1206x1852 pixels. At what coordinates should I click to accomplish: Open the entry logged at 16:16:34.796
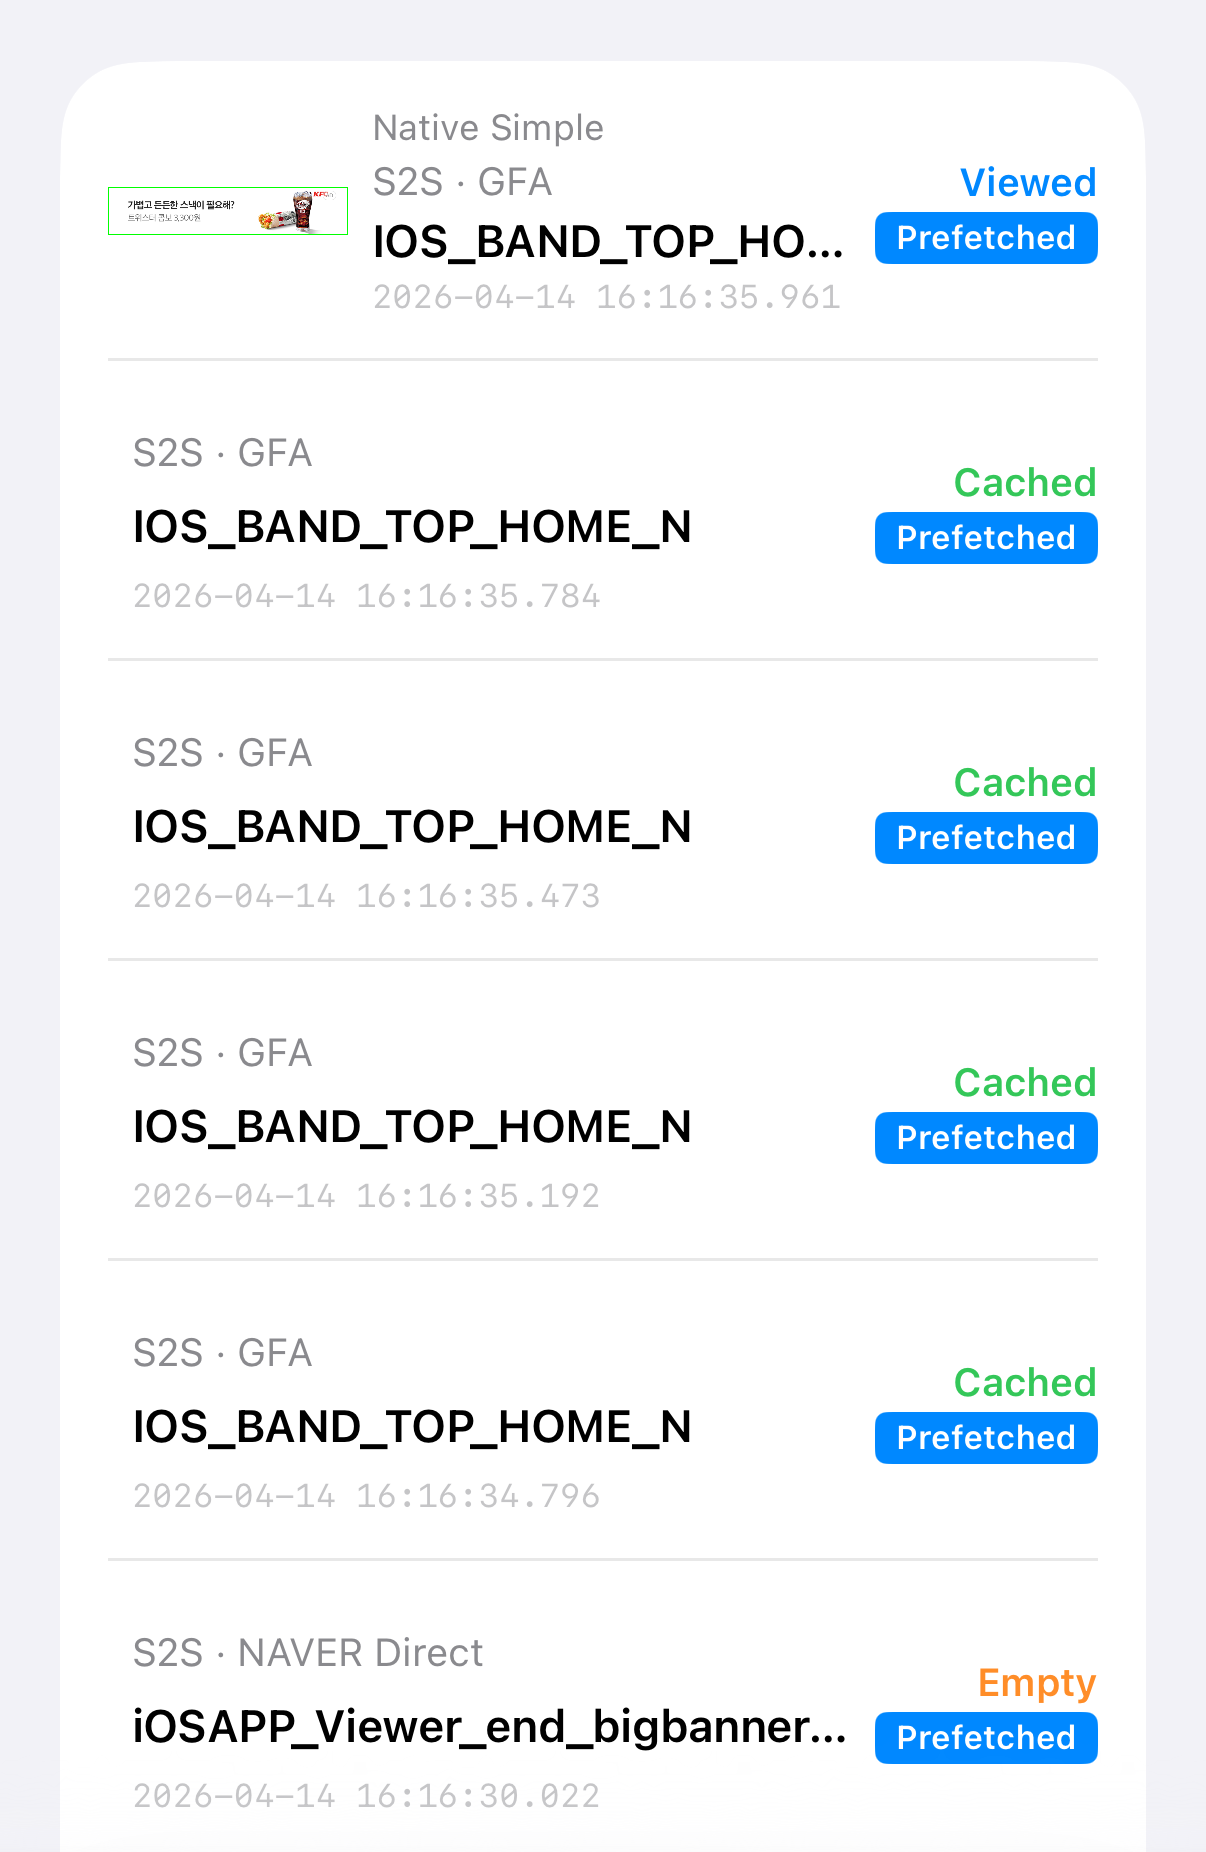[x=412, y=1427]
